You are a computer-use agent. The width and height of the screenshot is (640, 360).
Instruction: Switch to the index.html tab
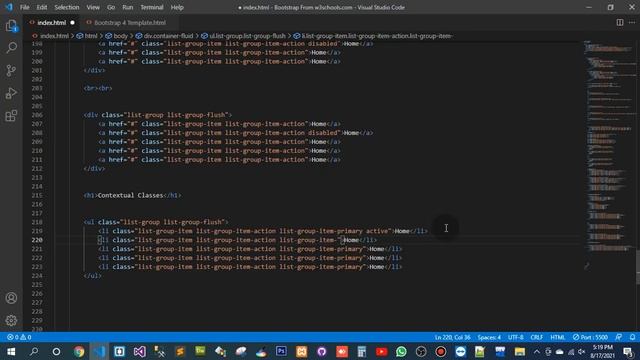52,22
